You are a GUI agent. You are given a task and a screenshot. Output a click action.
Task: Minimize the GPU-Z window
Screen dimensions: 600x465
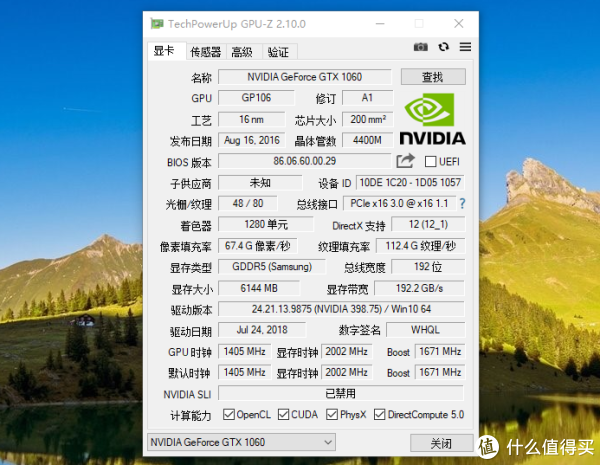(380, 24)
